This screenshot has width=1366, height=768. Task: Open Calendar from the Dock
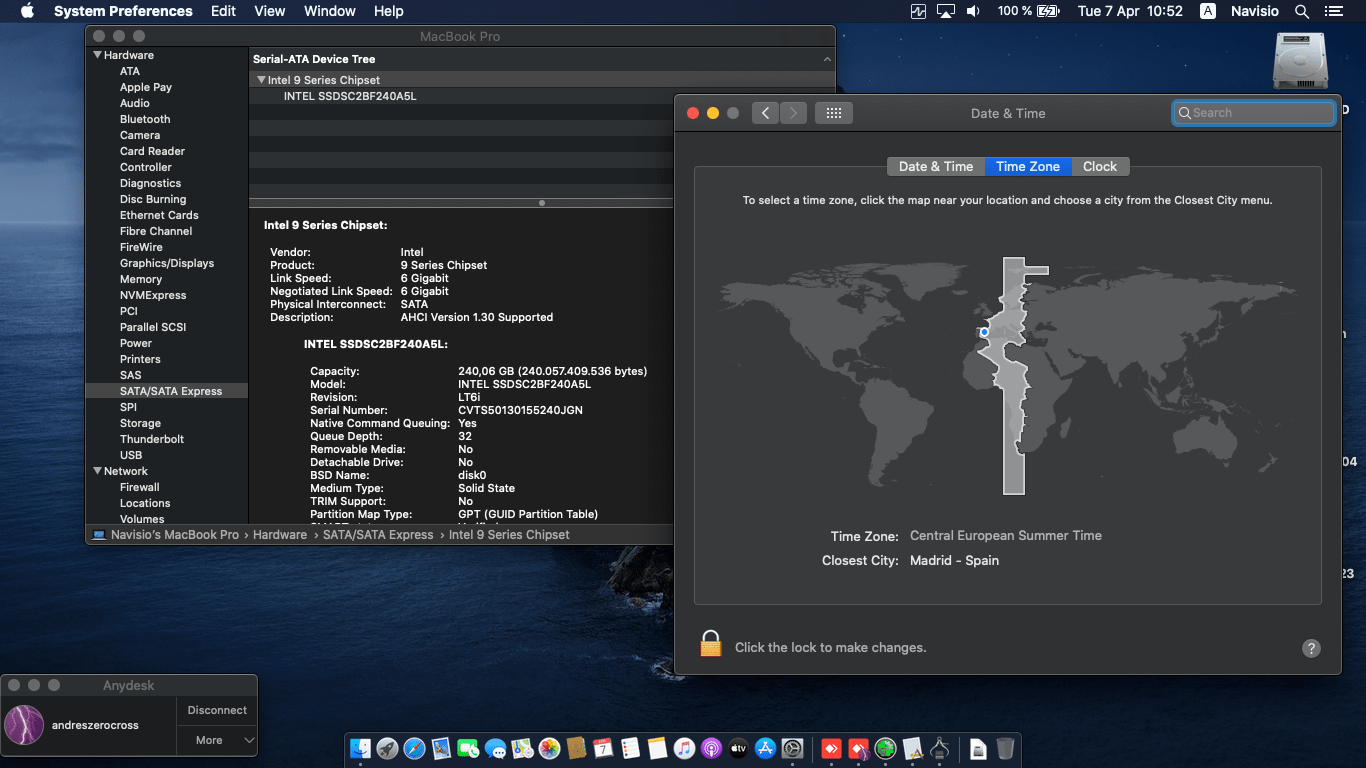603,748
